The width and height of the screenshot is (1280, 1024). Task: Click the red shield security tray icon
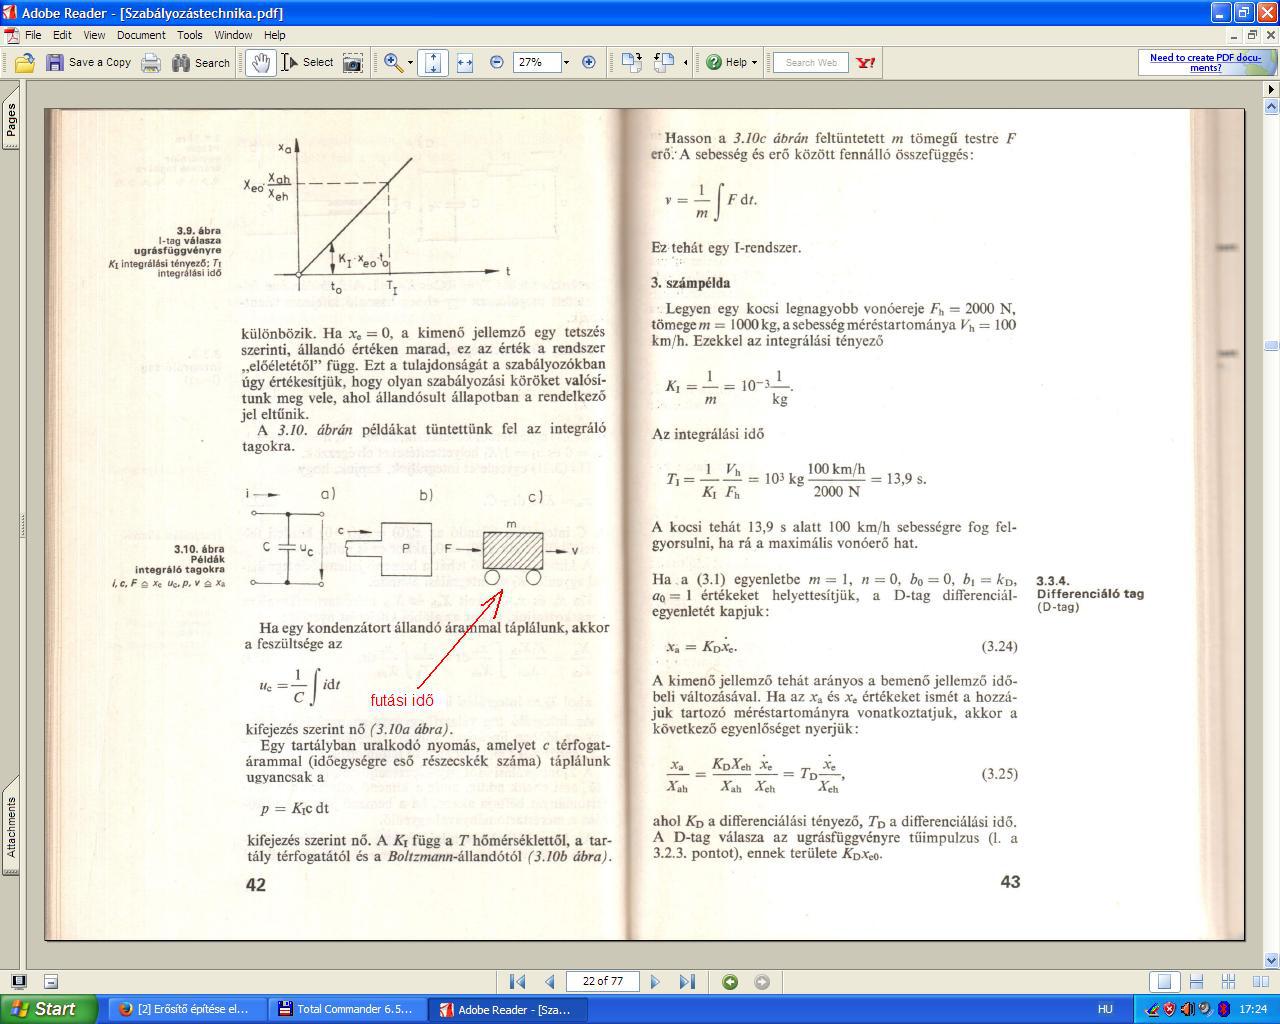point(1169,1009)
